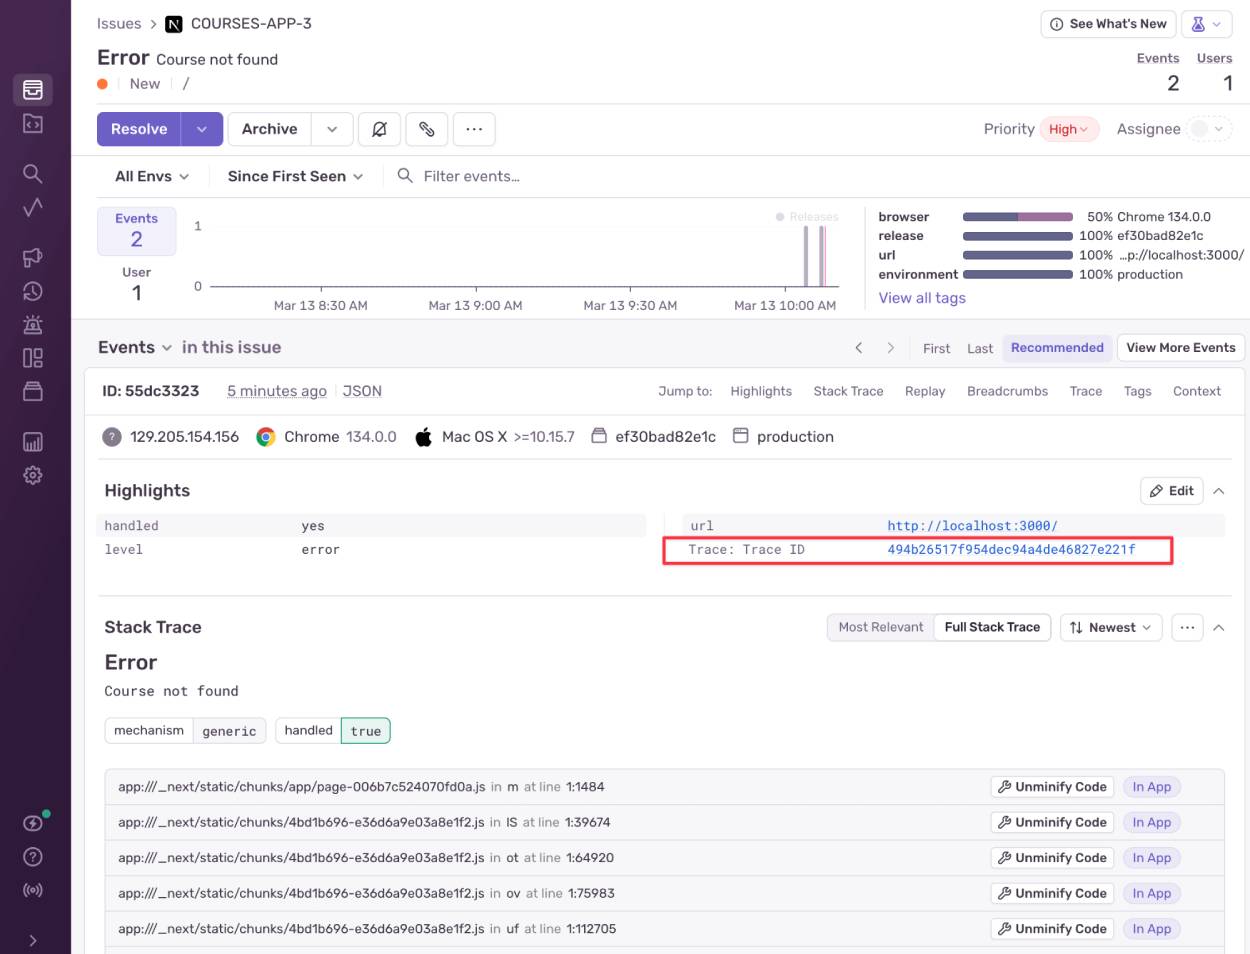The width and height of the screenshot is (1250, 954).
Task: Open Session Replays via the clock icon
Action: pos(33,291)
